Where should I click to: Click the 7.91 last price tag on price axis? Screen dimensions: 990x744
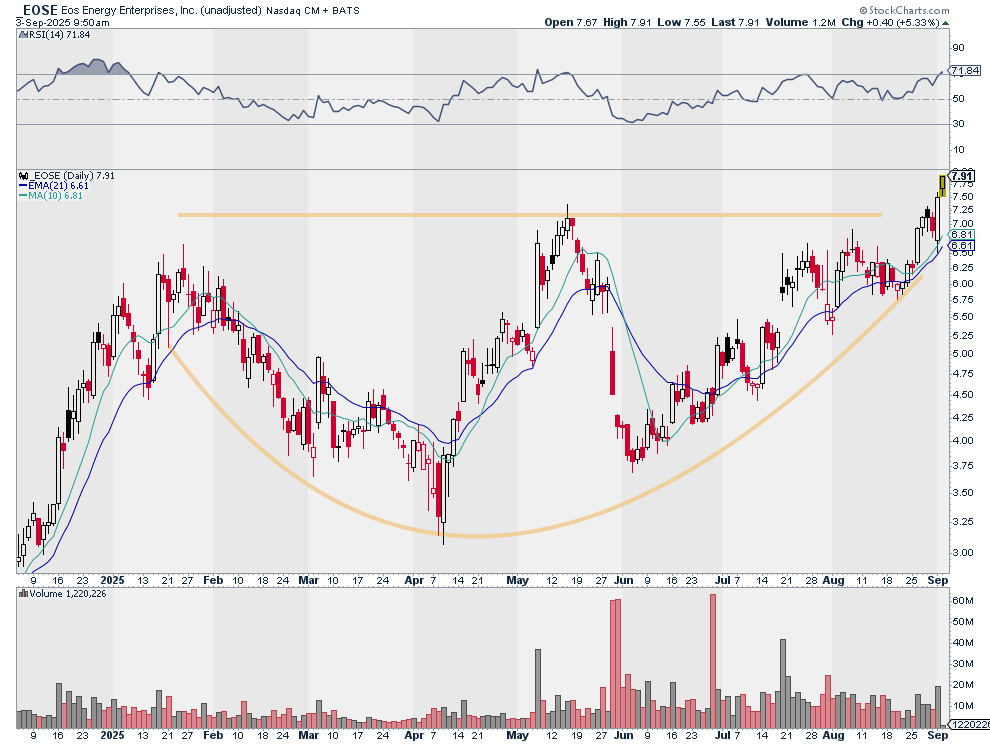963,176
